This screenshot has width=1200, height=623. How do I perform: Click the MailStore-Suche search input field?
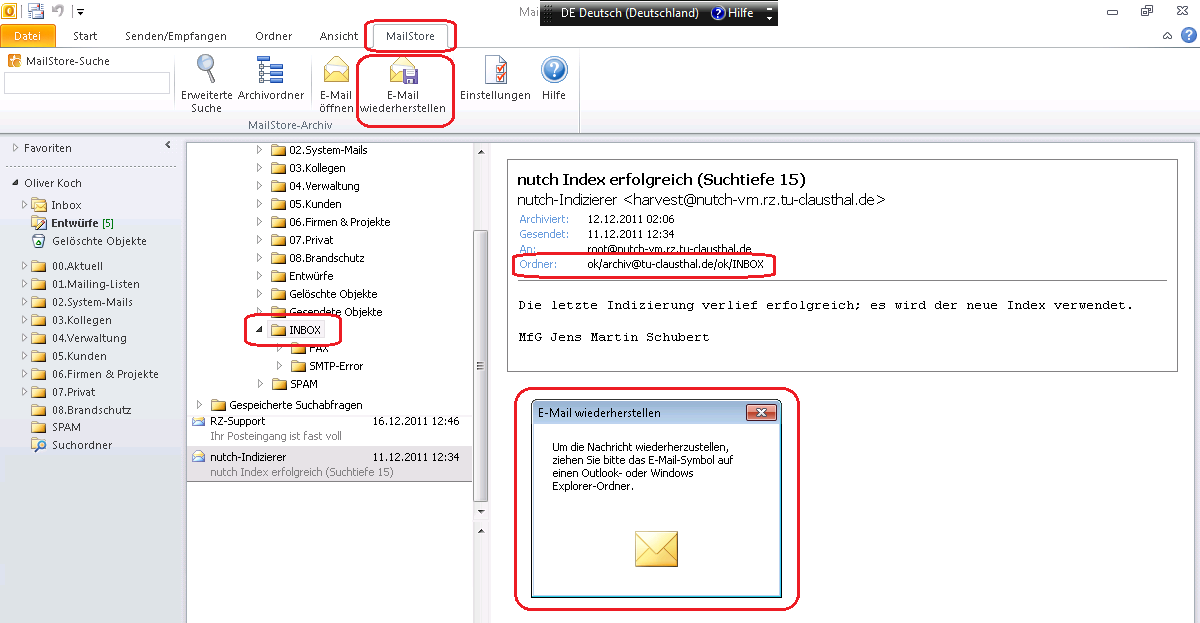pyautogui.click(x=87, y=83)
